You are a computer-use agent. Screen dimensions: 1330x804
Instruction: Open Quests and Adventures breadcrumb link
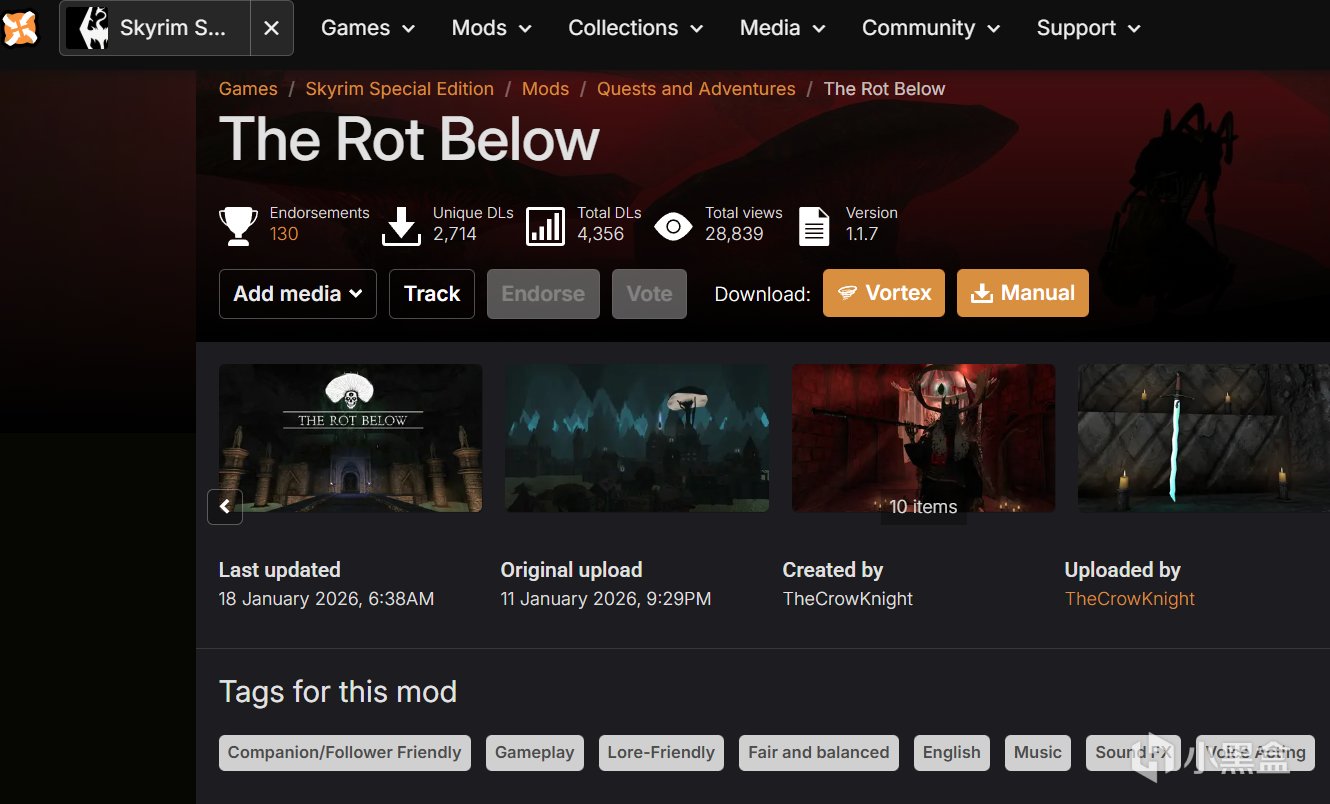tap(696, 89)
